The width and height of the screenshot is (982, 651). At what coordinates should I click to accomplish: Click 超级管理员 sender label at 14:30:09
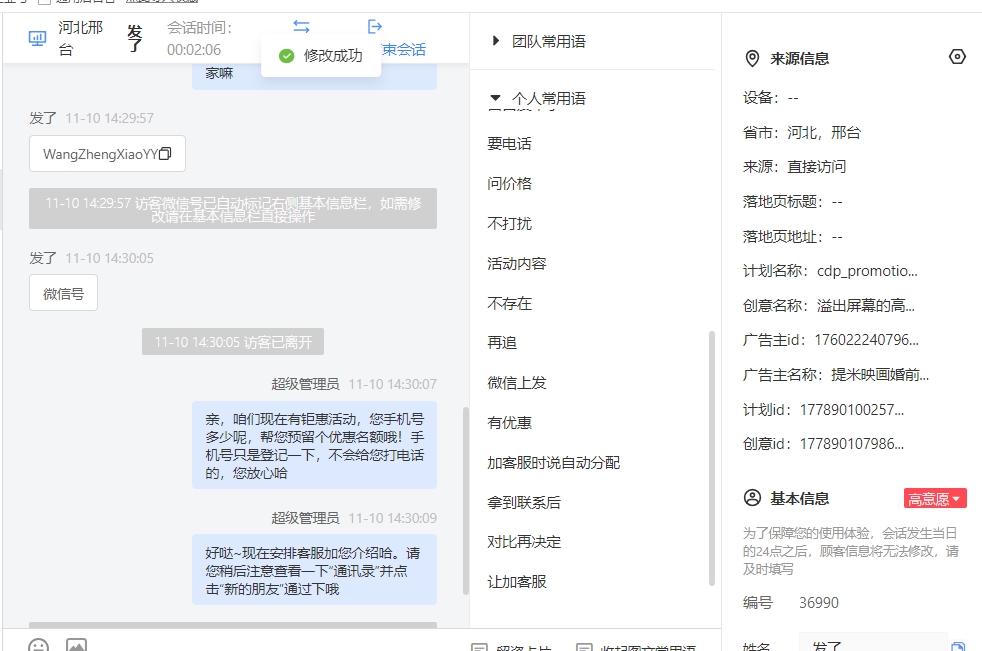[x=305, y=518]
